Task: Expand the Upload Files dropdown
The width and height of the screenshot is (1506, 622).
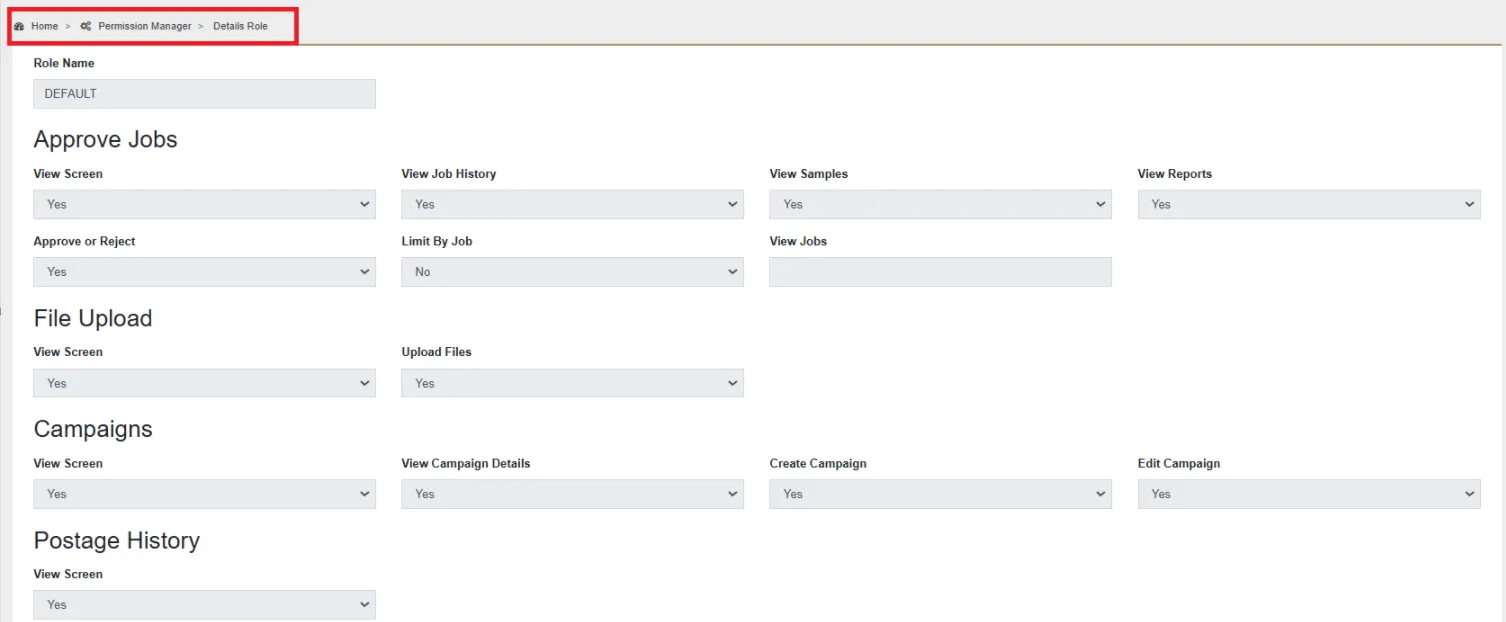Action: click(572, 383)
